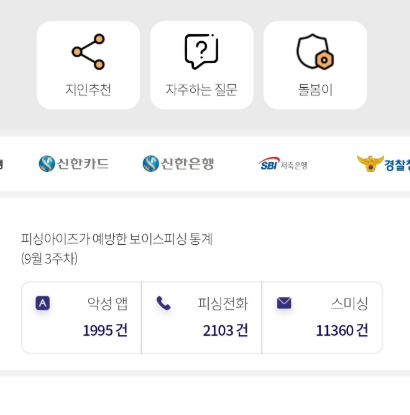Click the 자주하는 질문 label text

pos(202,90)
